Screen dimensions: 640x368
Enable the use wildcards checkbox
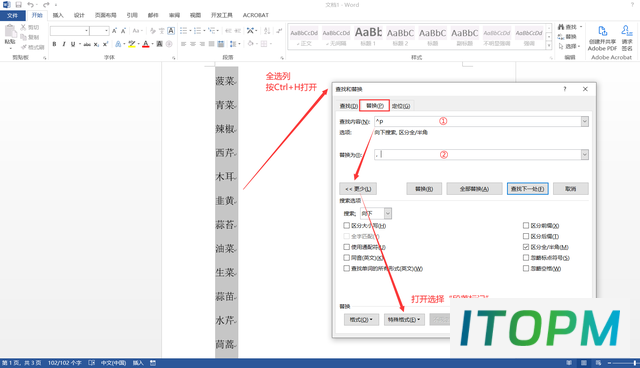347,247
